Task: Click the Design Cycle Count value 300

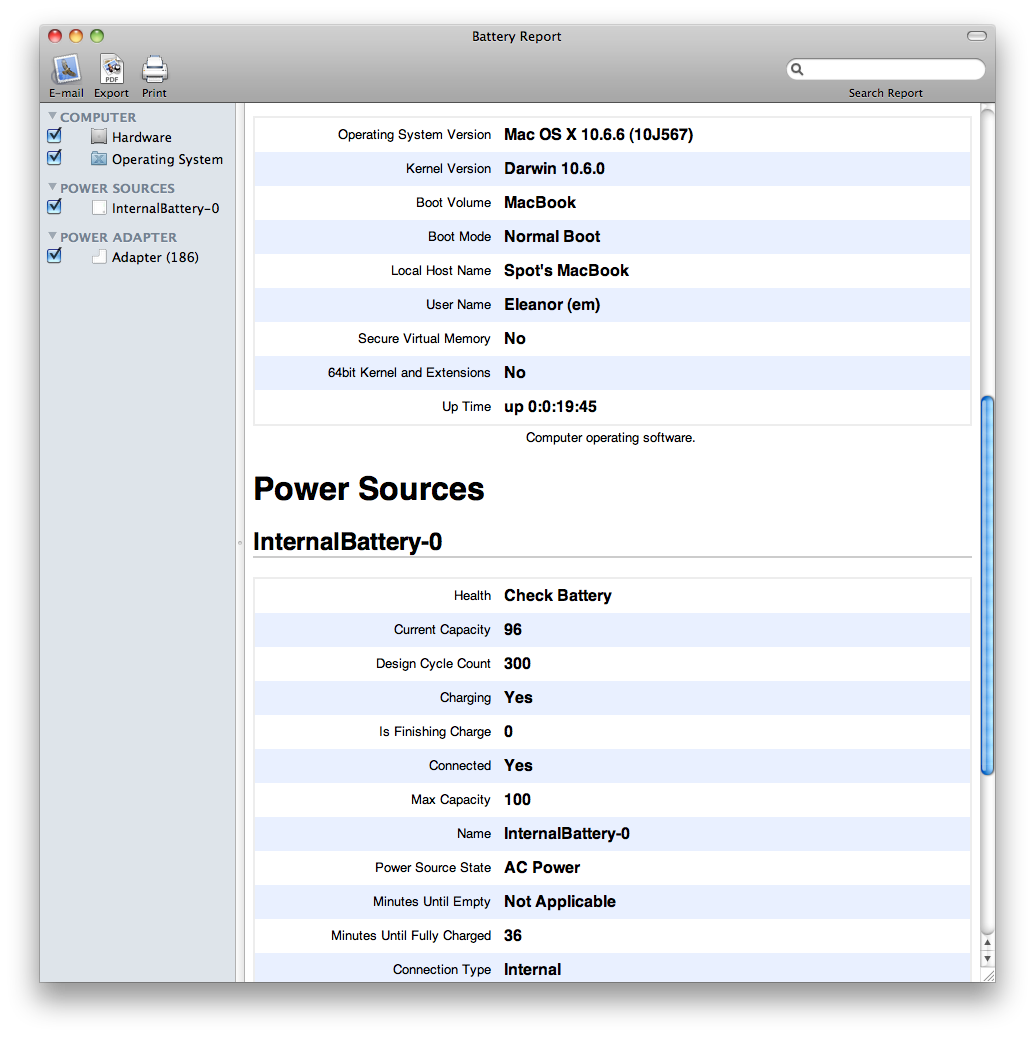Action: tap(517, 663)
